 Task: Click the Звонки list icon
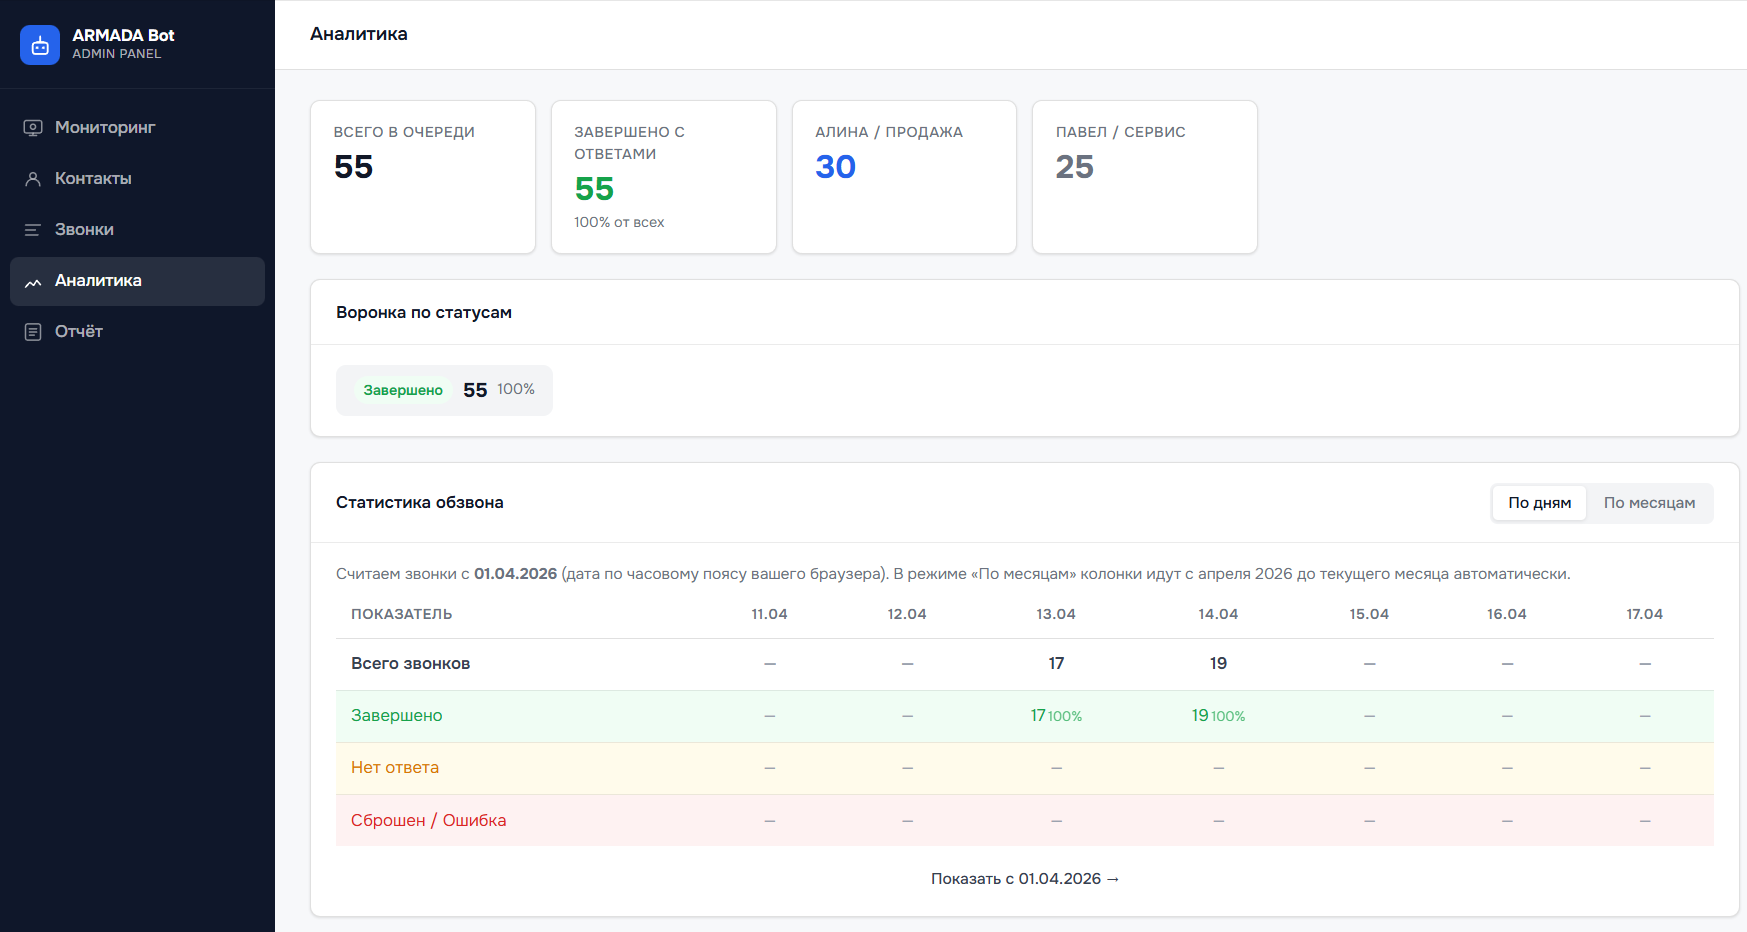pyautogui.click(x=33, y=230)
